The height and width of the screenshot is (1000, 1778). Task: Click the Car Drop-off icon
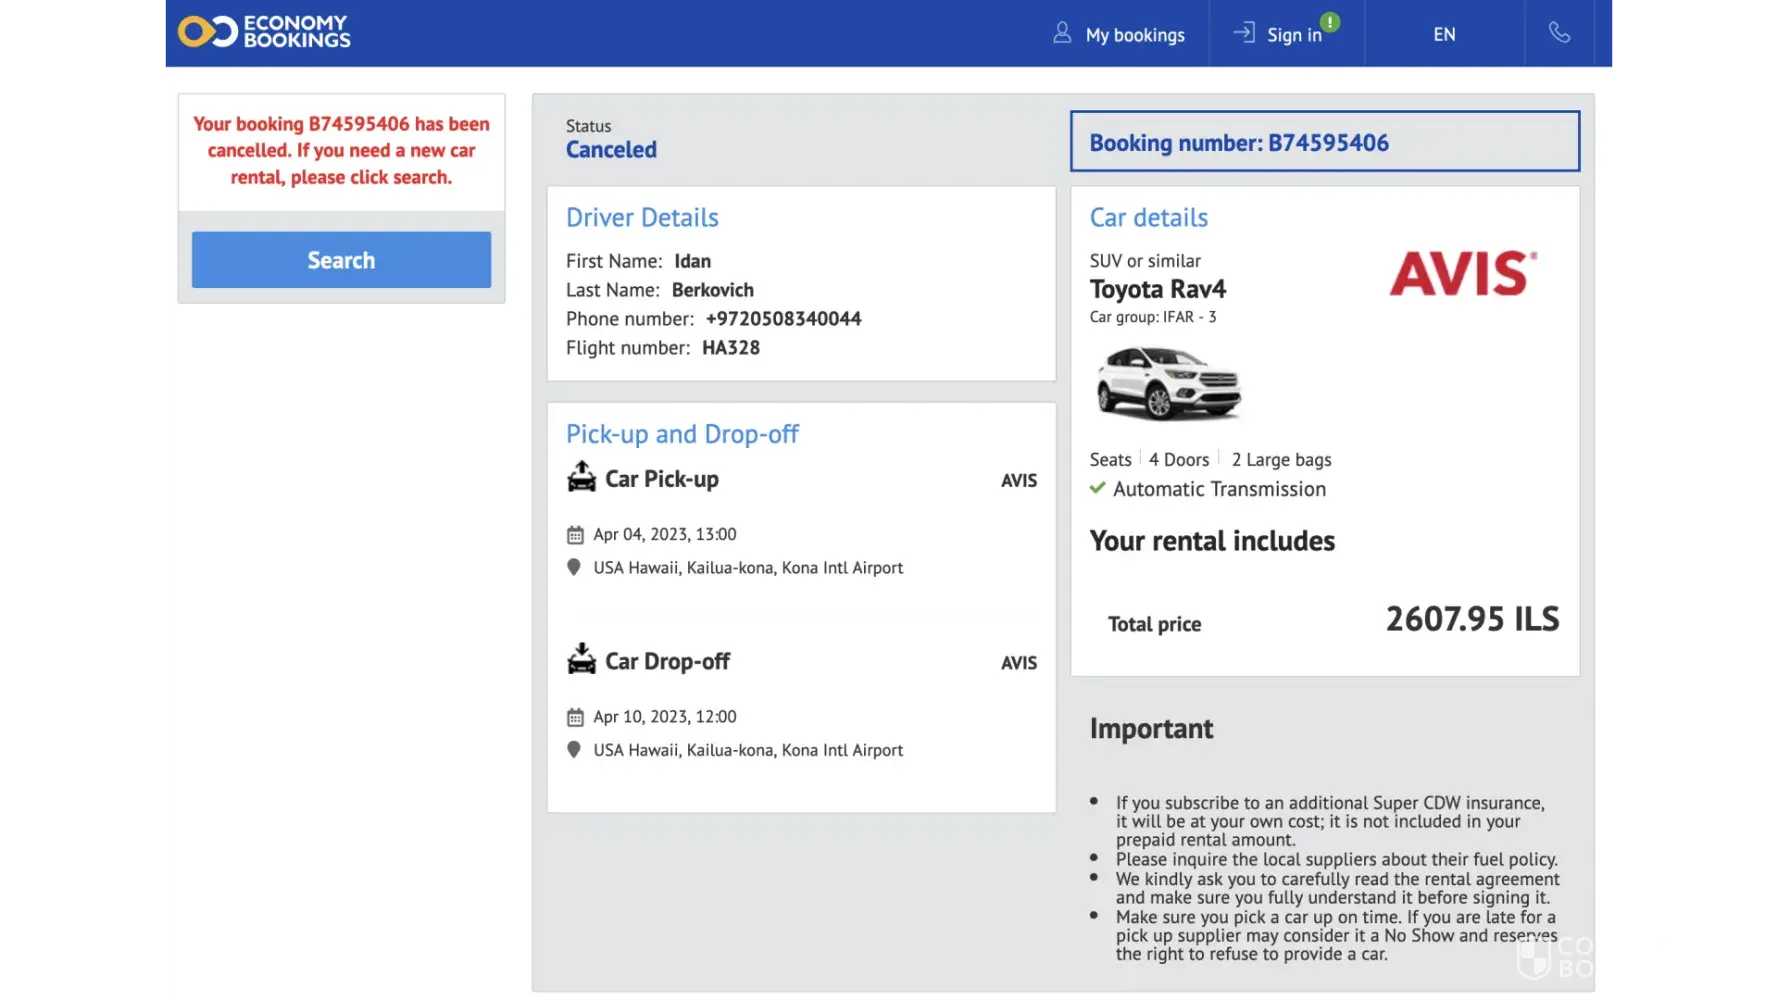pyautogui.click(x=581, y=659)
